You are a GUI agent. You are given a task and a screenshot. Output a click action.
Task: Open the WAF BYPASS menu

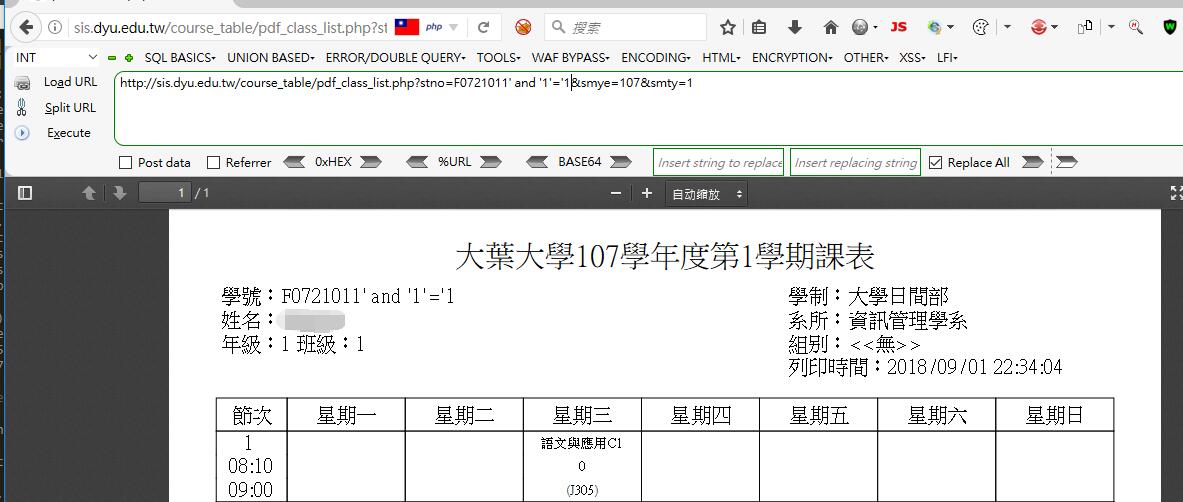[x=571, y=57]
